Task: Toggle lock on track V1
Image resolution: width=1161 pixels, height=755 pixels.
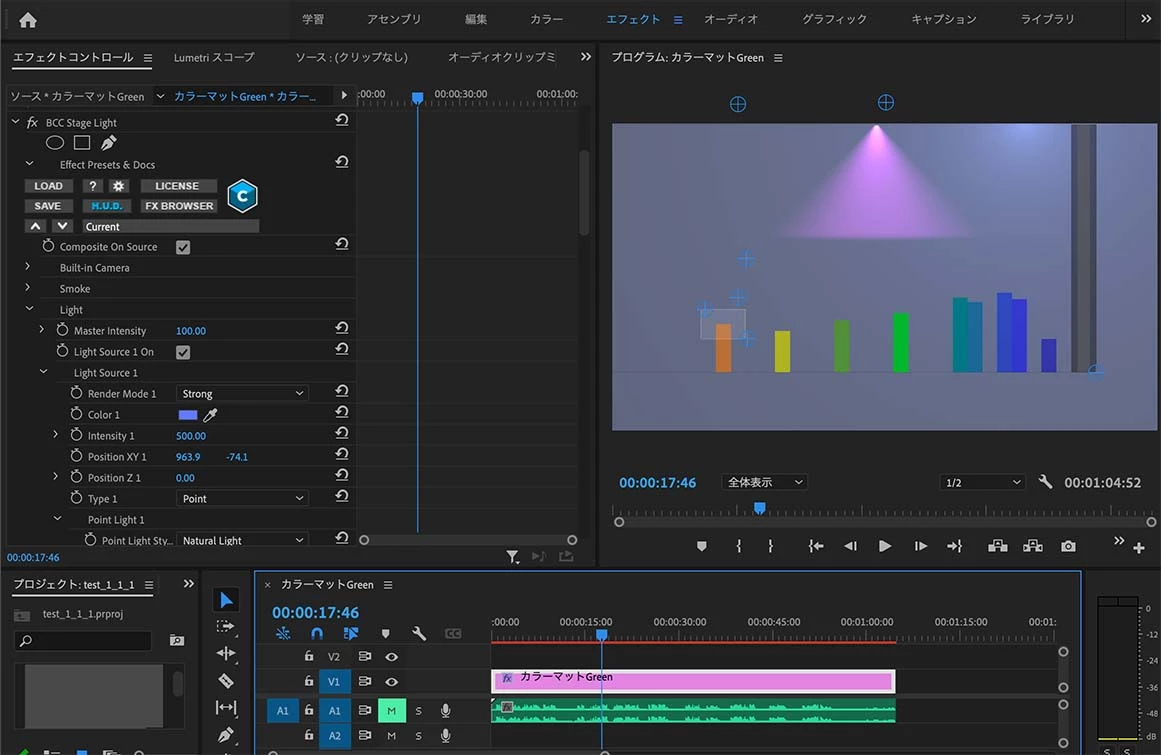Action: pos(309,681)
